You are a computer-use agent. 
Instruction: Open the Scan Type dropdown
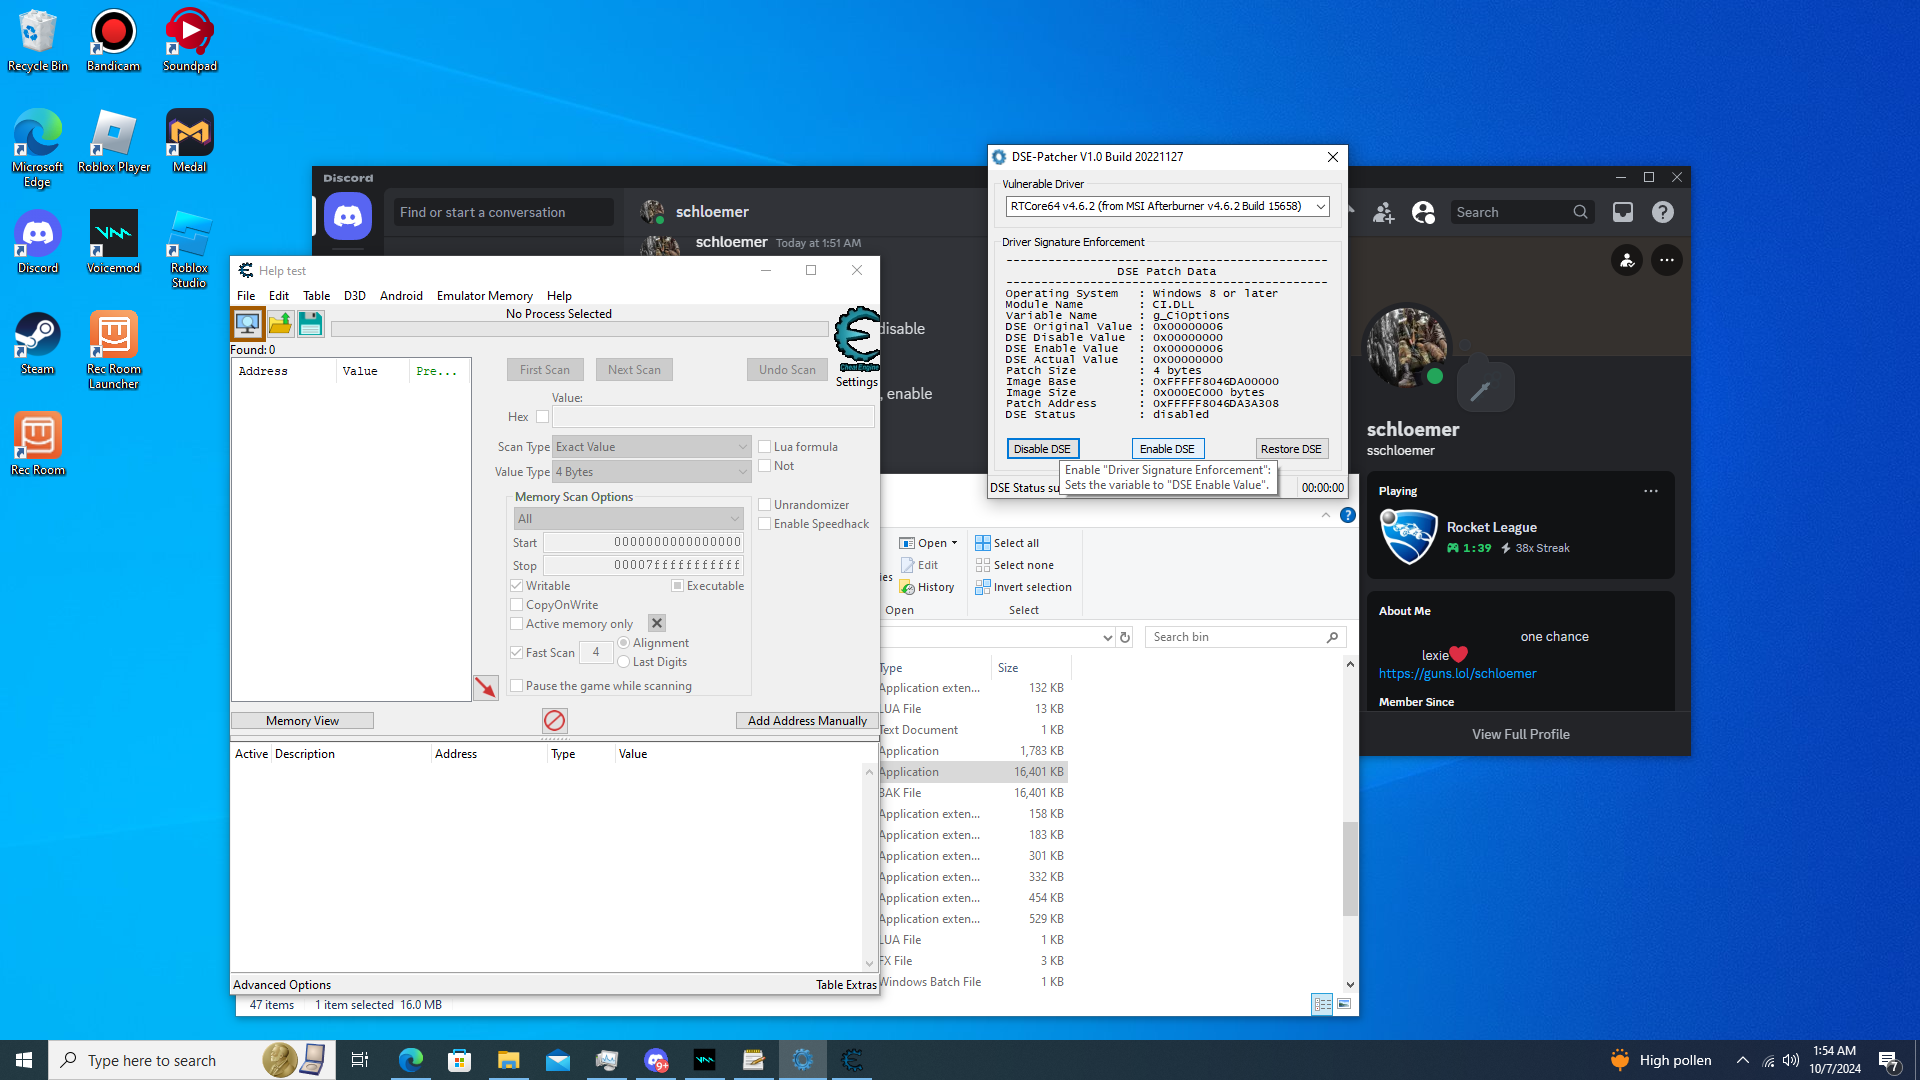(x=651, y=447)
